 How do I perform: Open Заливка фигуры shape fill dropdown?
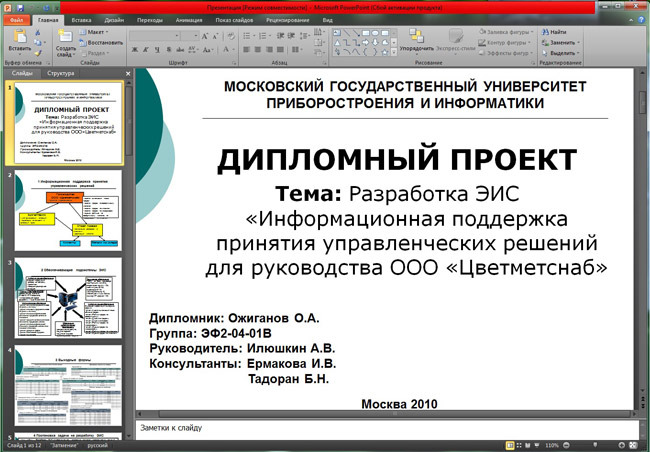(x=506, y=32)
